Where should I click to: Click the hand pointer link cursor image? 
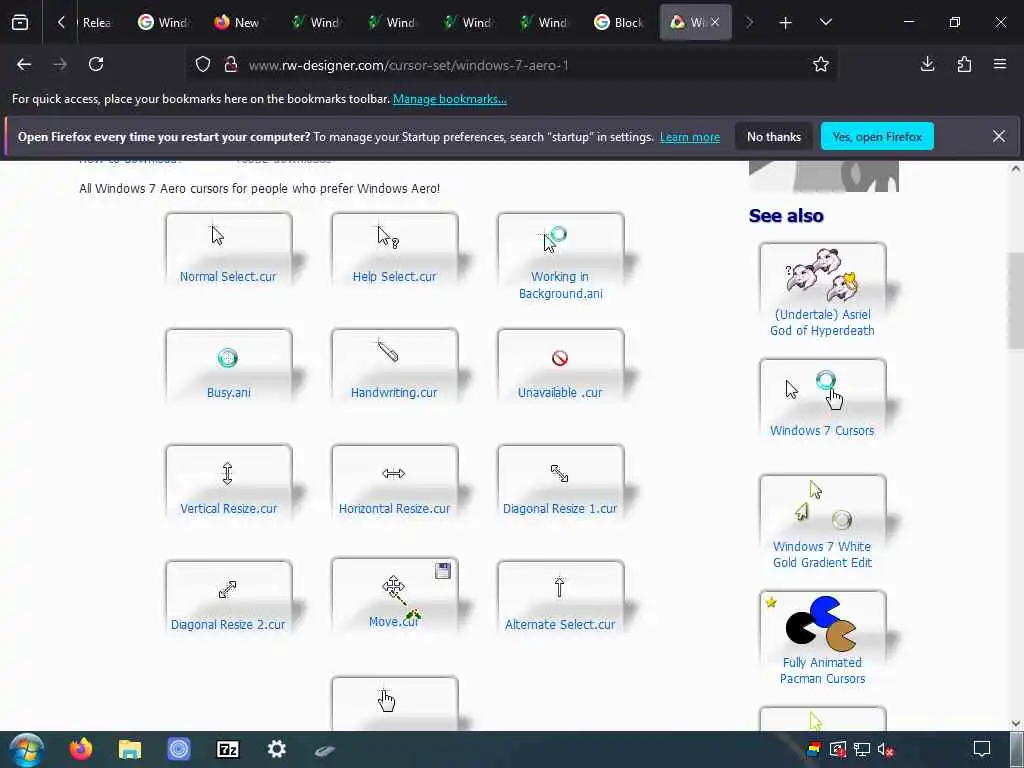point(386,700)
